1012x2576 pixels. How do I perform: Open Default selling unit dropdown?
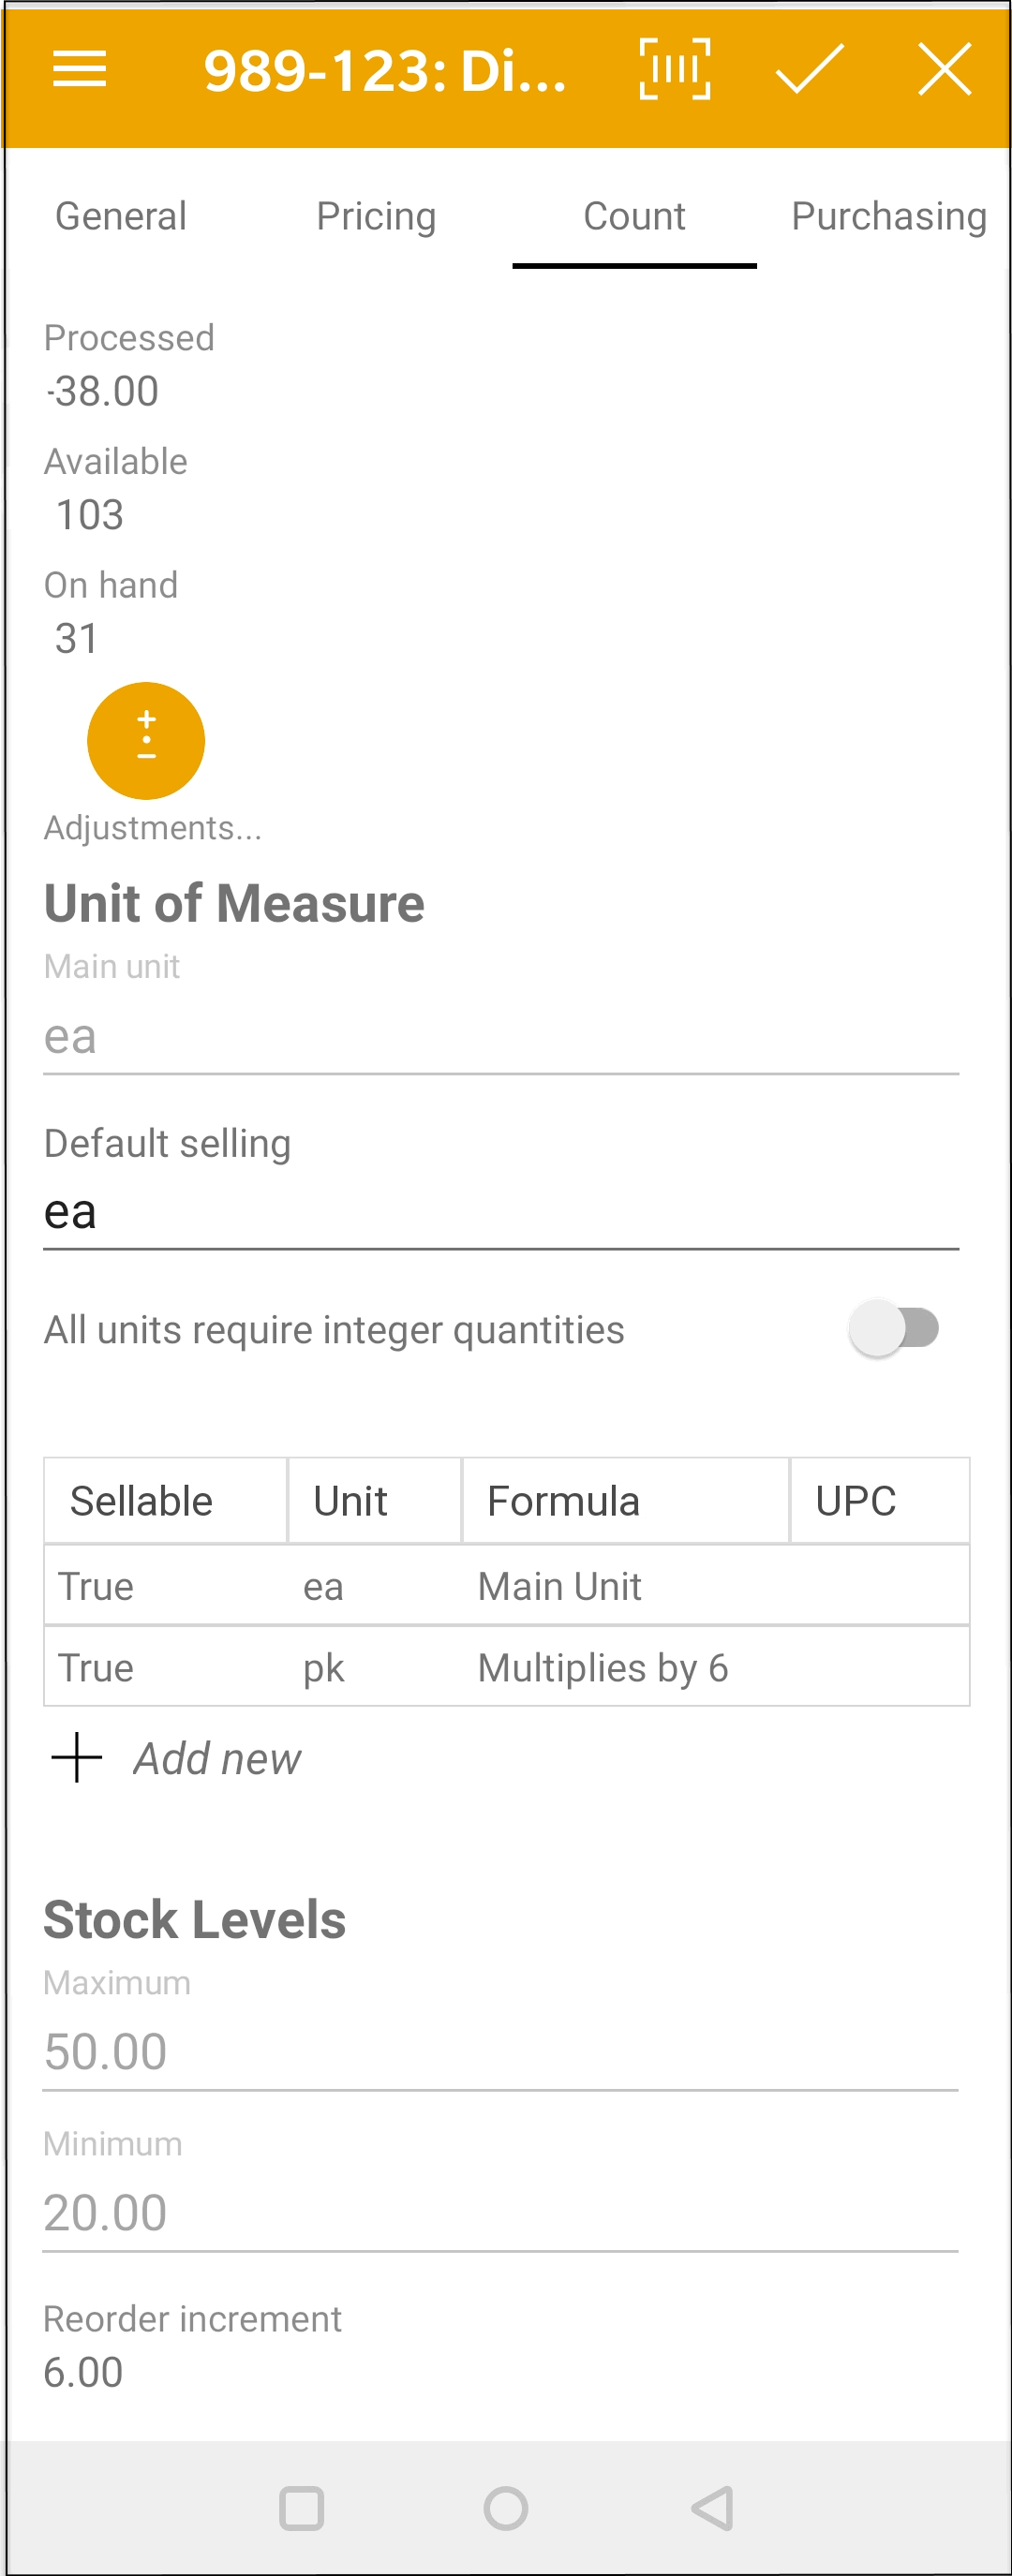501,1212
